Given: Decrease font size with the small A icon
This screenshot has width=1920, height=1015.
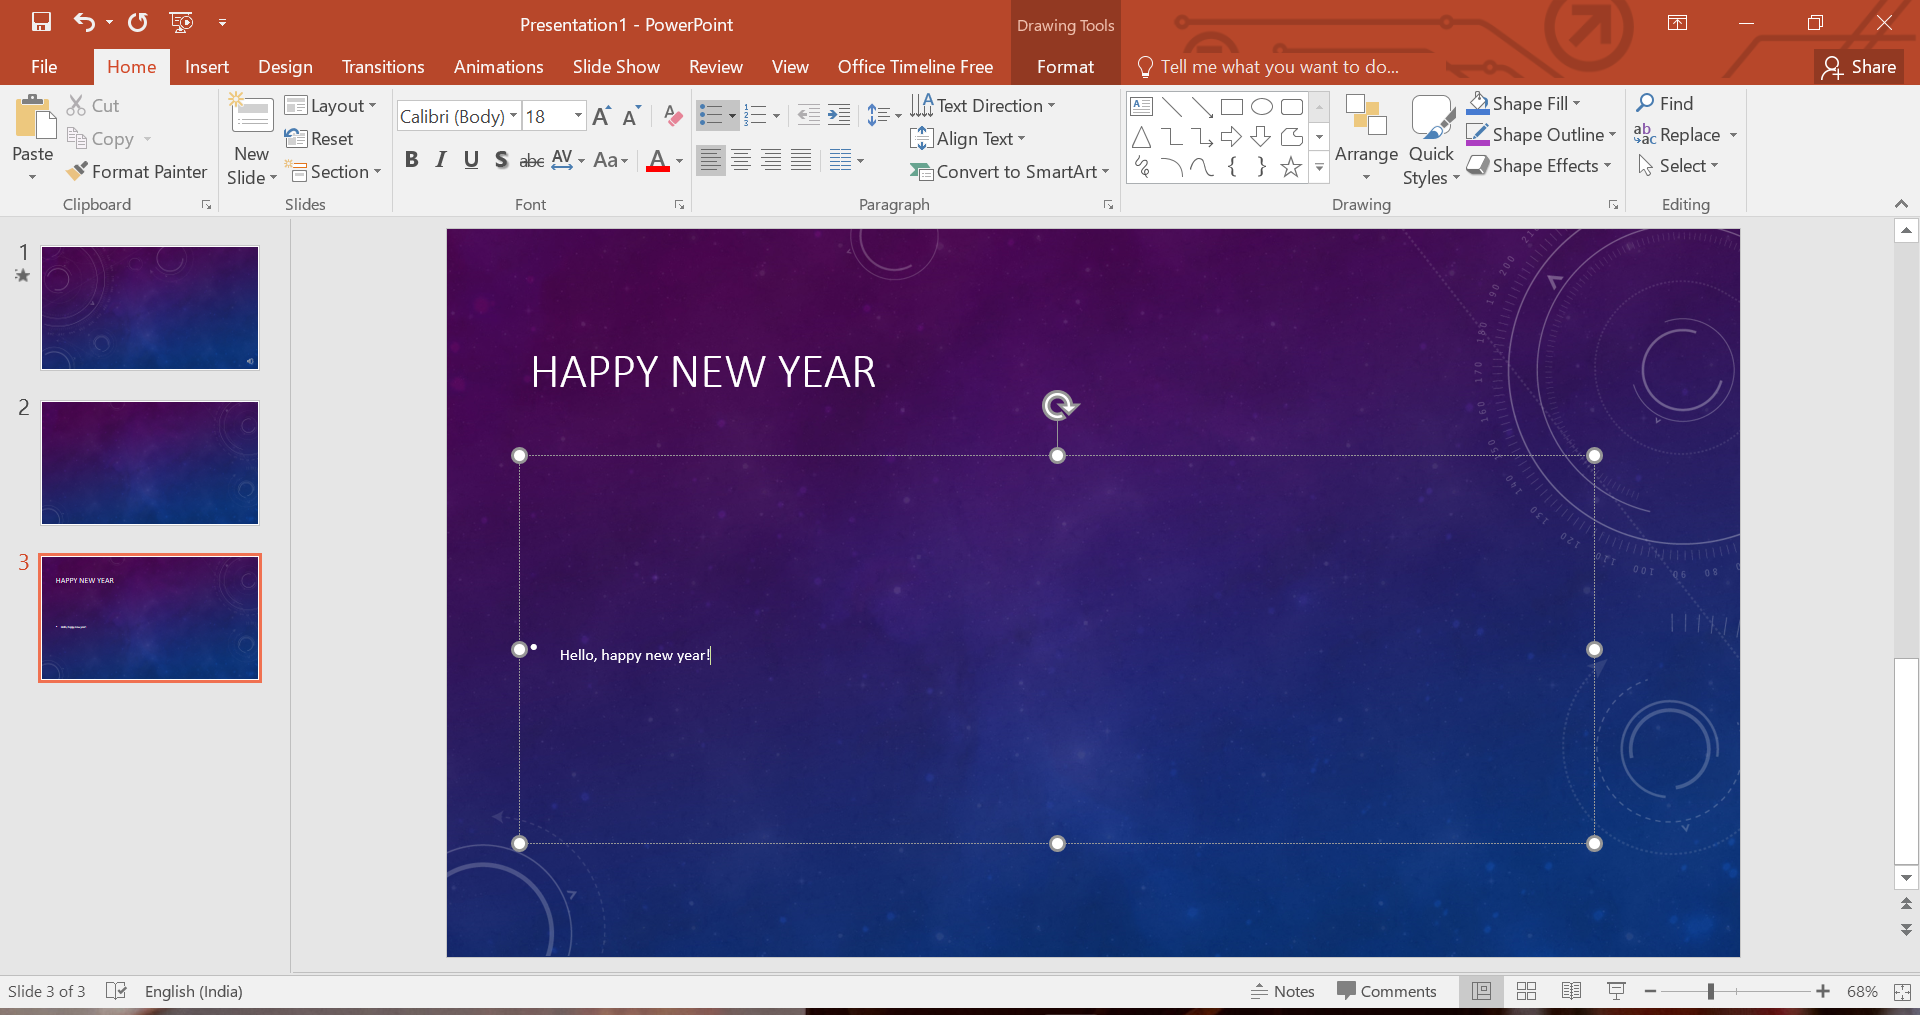Looking at the screenshot, I should pos(631,116).
